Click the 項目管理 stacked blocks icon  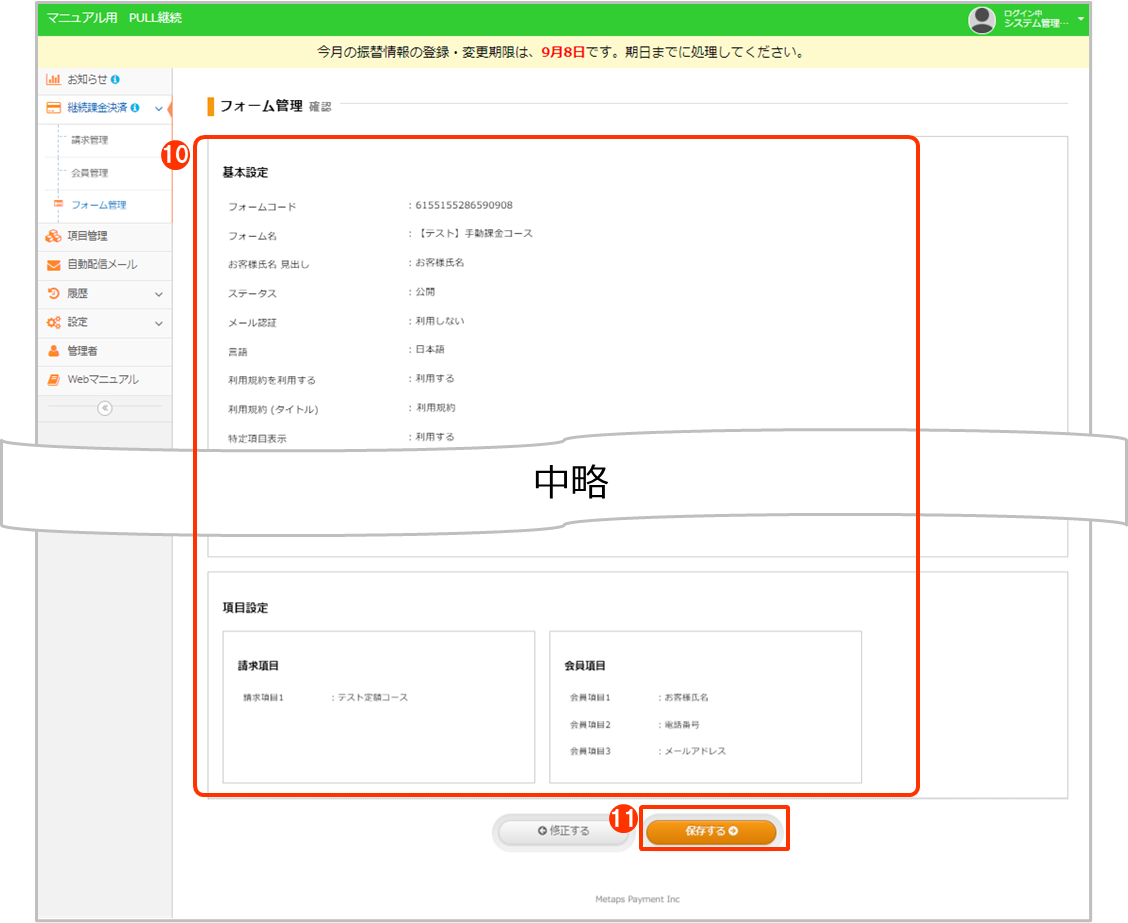click(x=54, y=236)
